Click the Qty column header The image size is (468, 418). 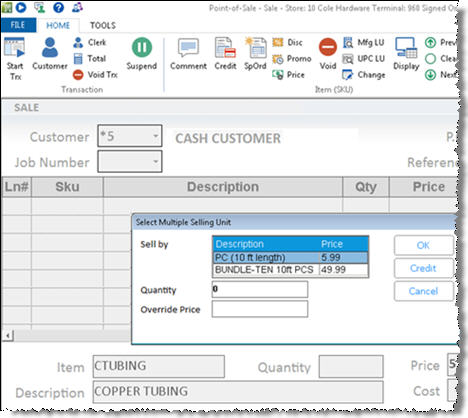(366, 187)
